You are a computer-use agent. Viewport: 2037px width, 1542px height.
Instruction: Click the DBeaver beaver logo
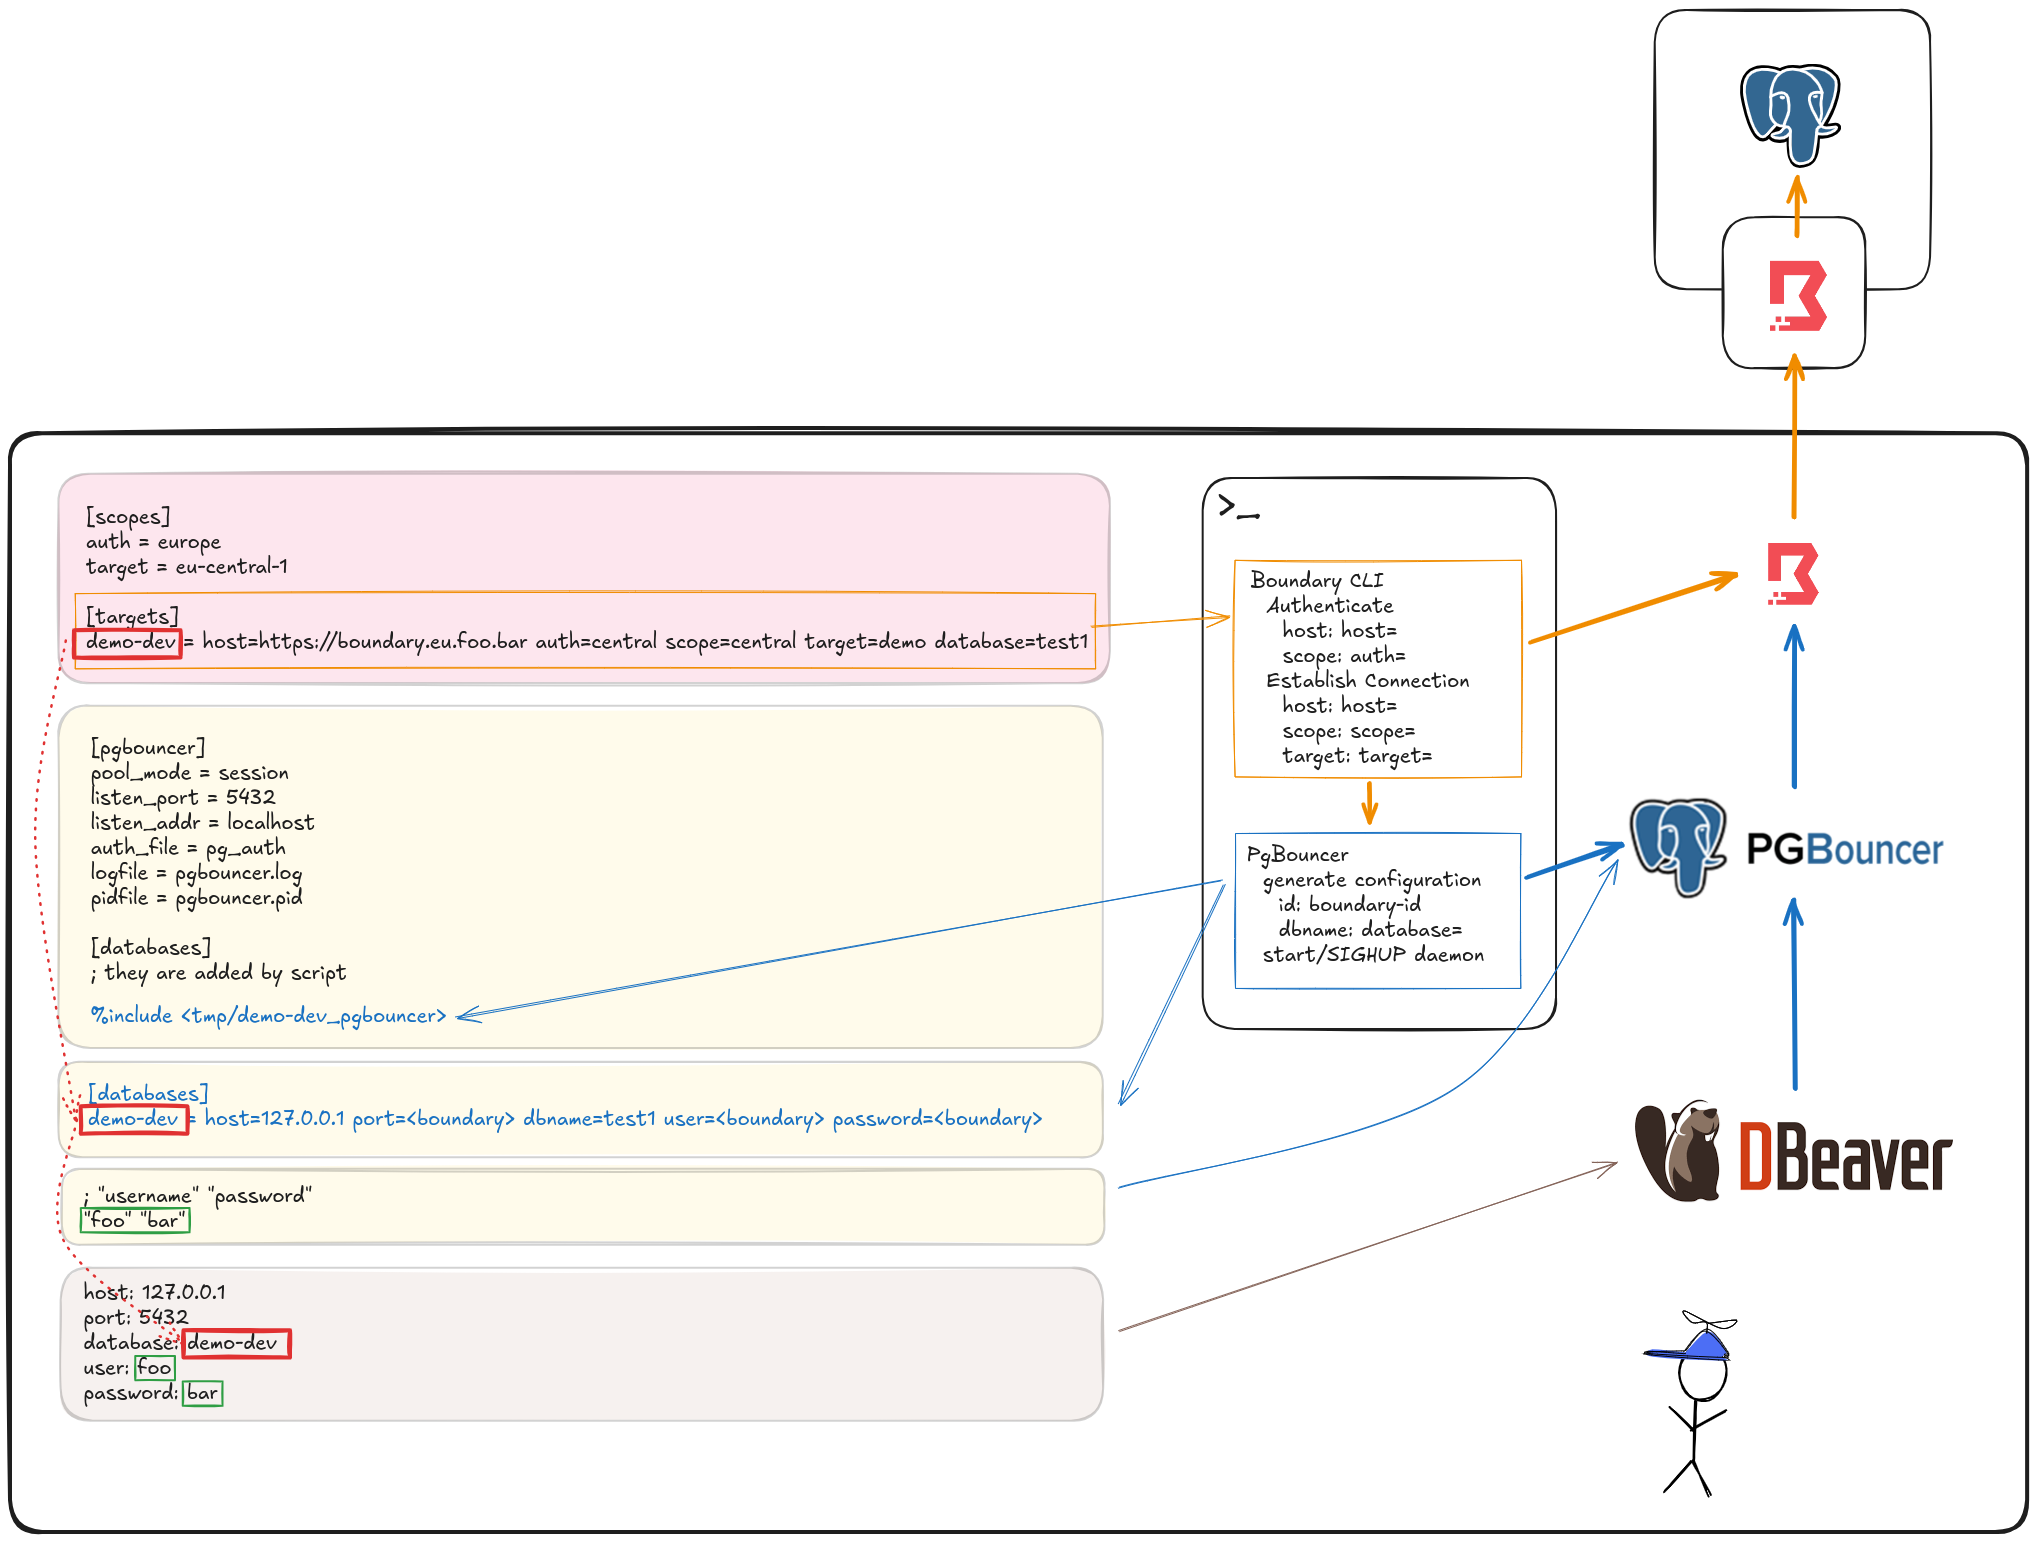[x=1678, y=1151]
